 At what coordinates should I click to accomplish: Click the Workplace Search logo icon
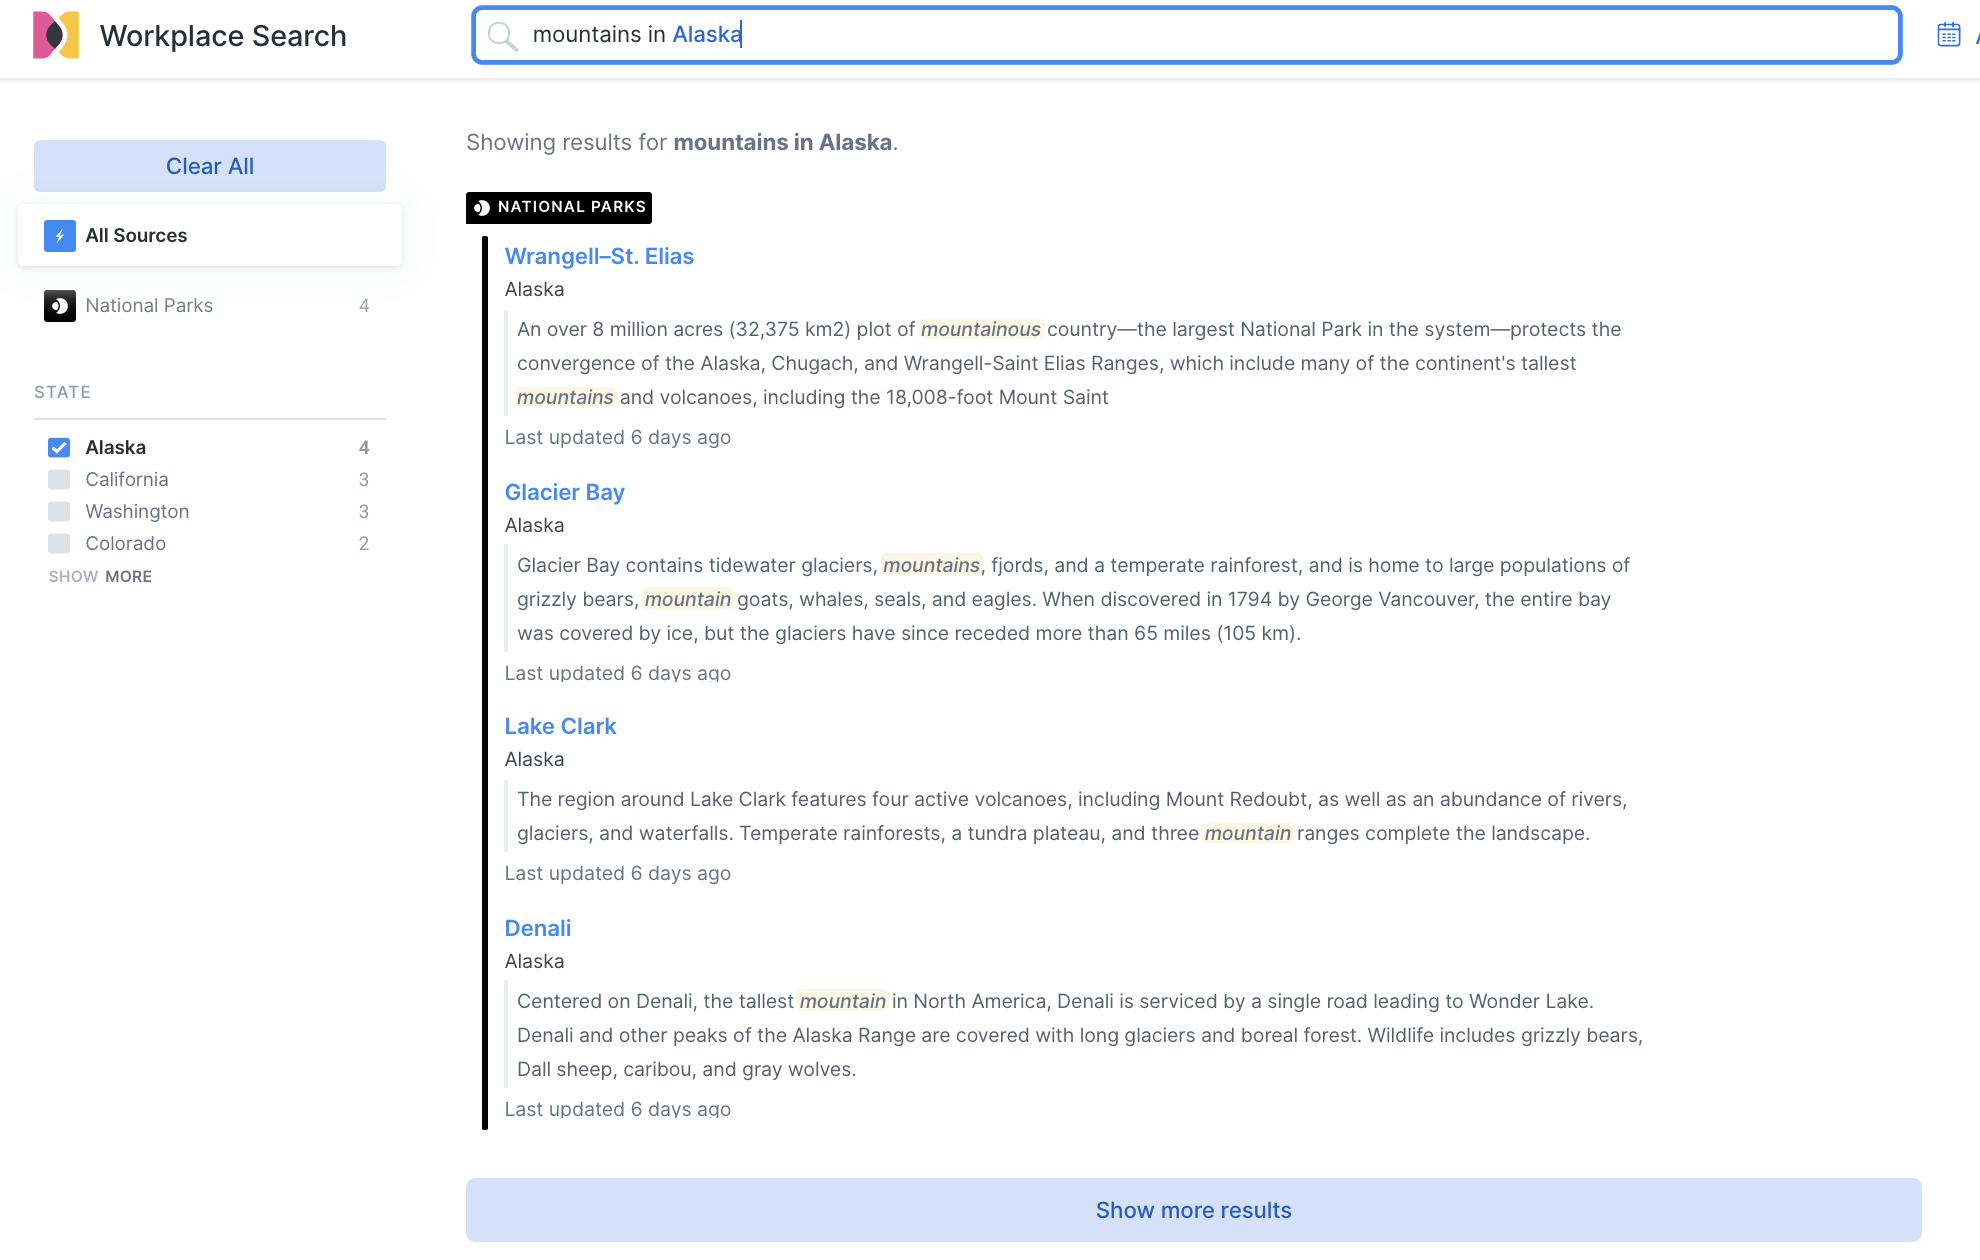[x=56, y=35]
